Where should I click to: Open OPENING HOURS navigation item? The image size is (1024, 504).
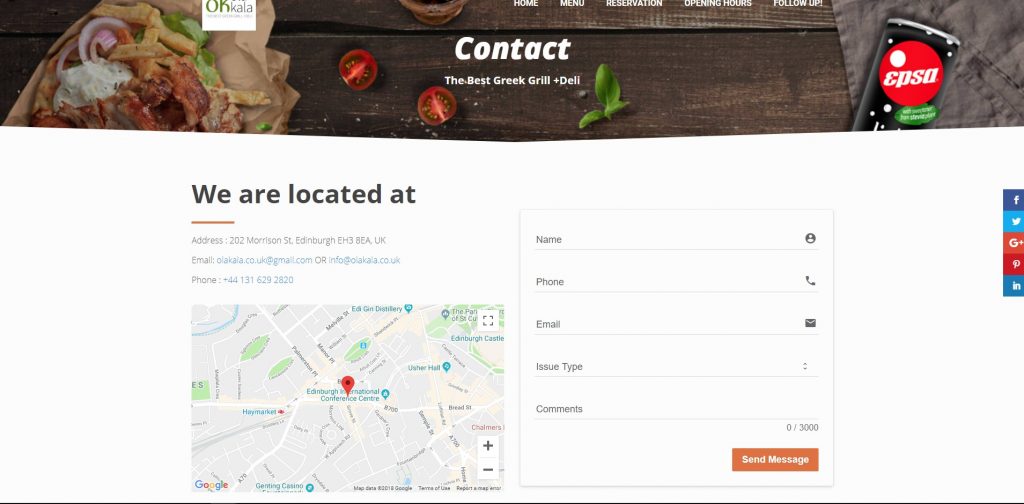(x=718, y=4)
